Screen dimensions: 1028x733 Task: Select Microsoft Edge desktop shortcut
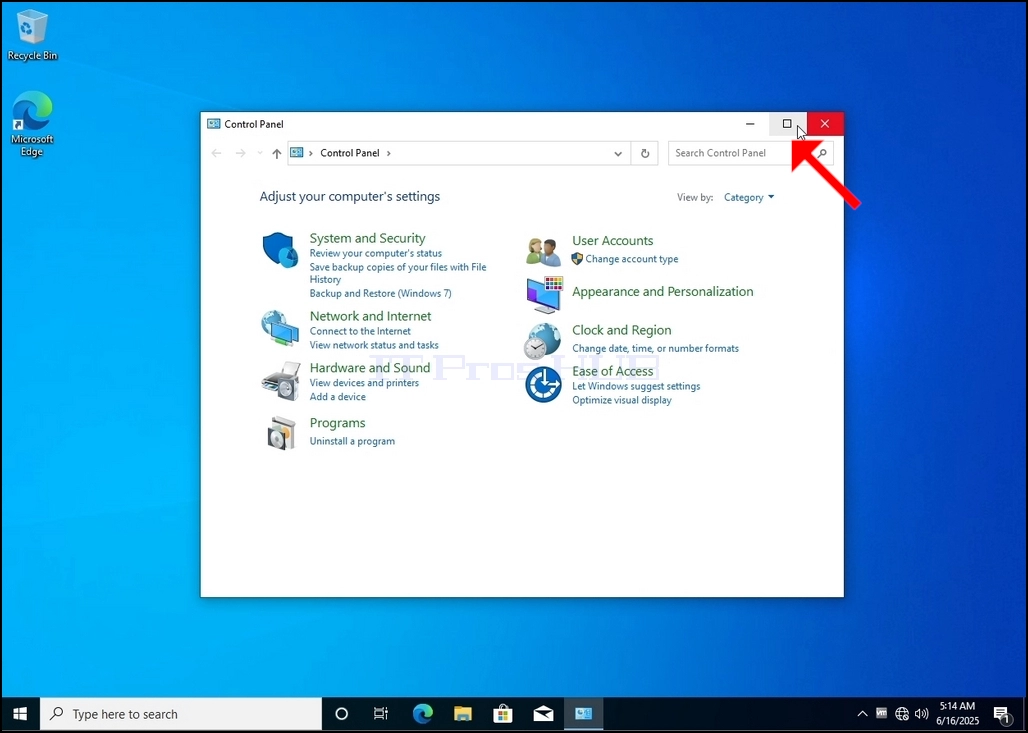click(x=31, y=124)
